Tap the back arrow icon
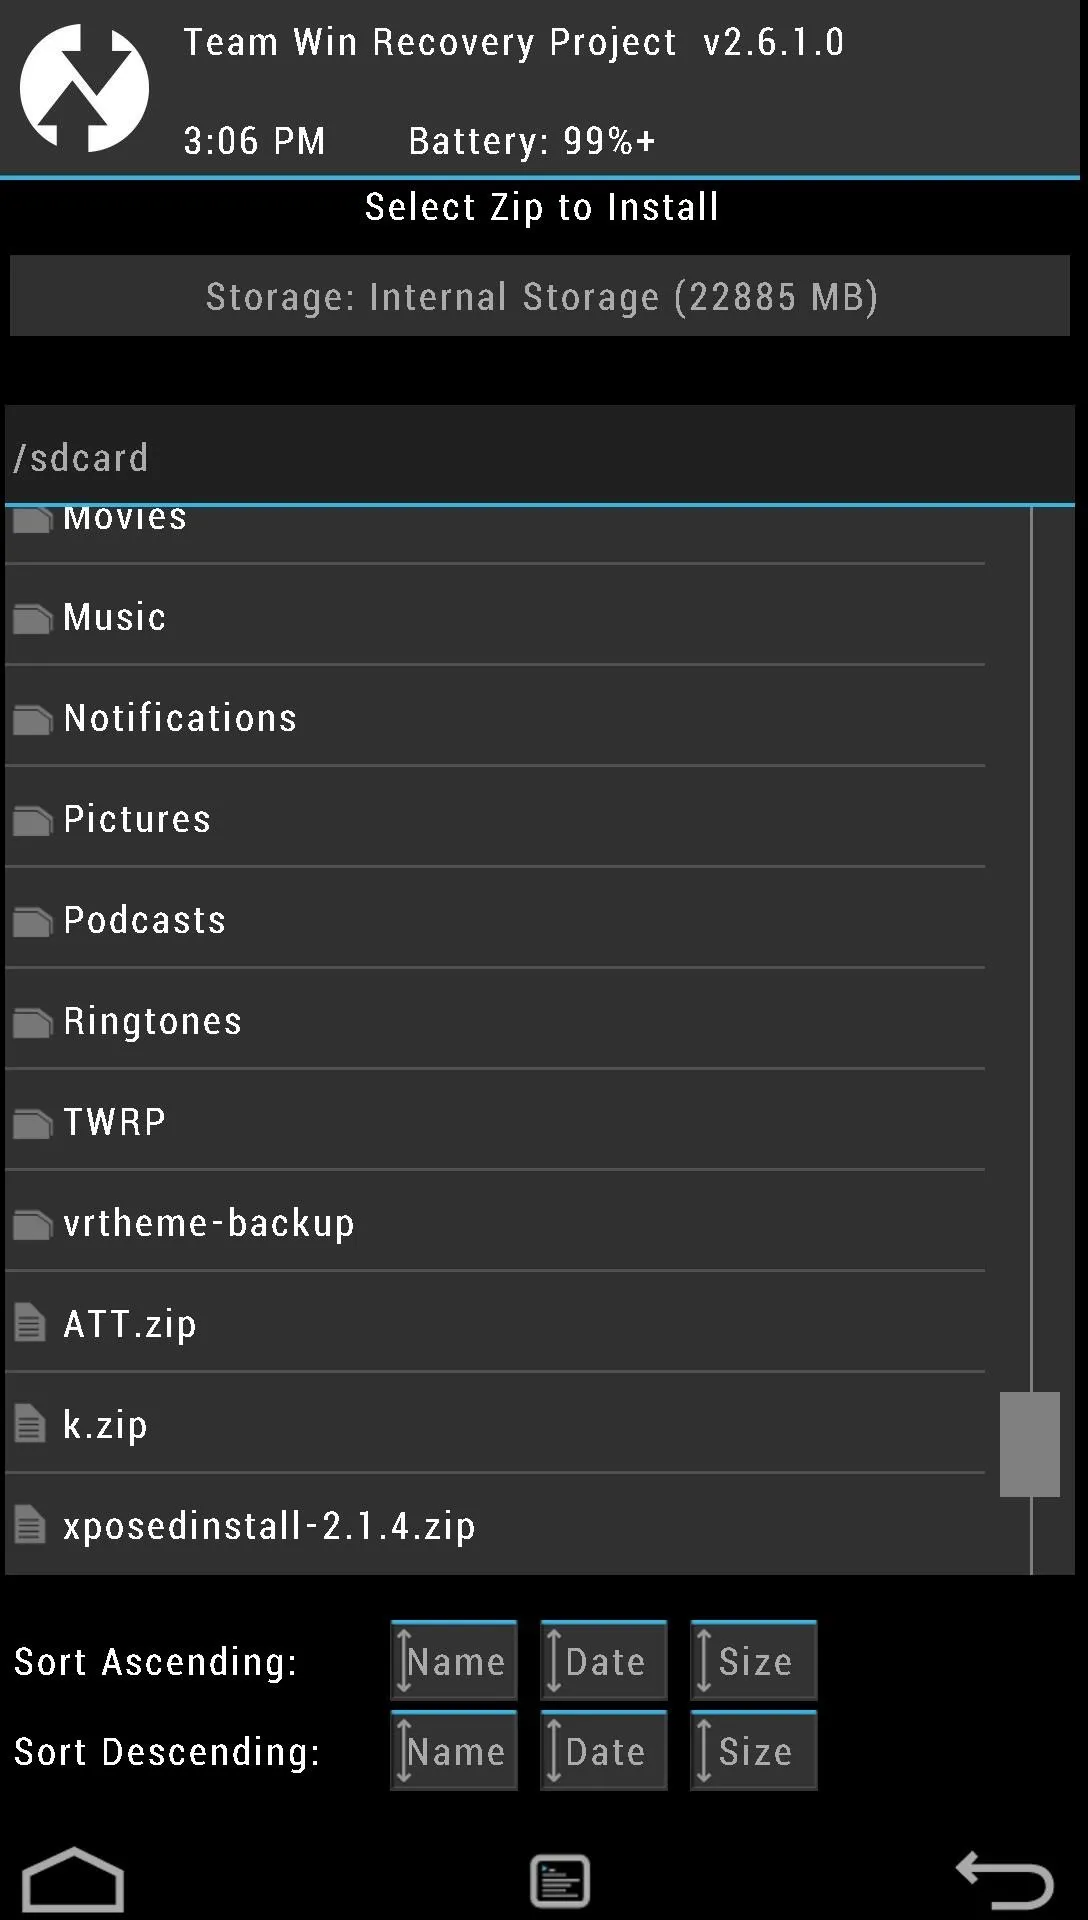Image resolution: width=1088 pixels, height=1920 pixels. (x=1005, y=1880)
